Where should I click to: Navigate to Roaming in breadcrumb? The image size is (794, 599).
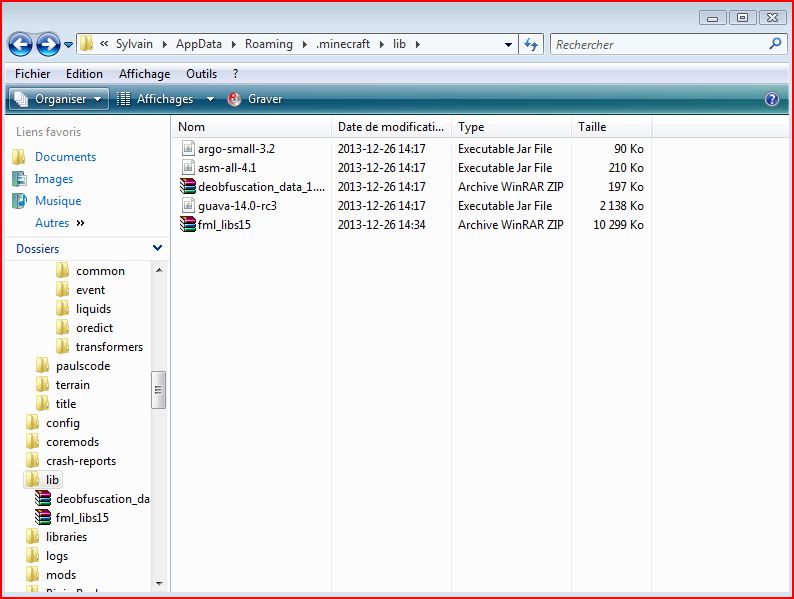[x=269, y=44]
